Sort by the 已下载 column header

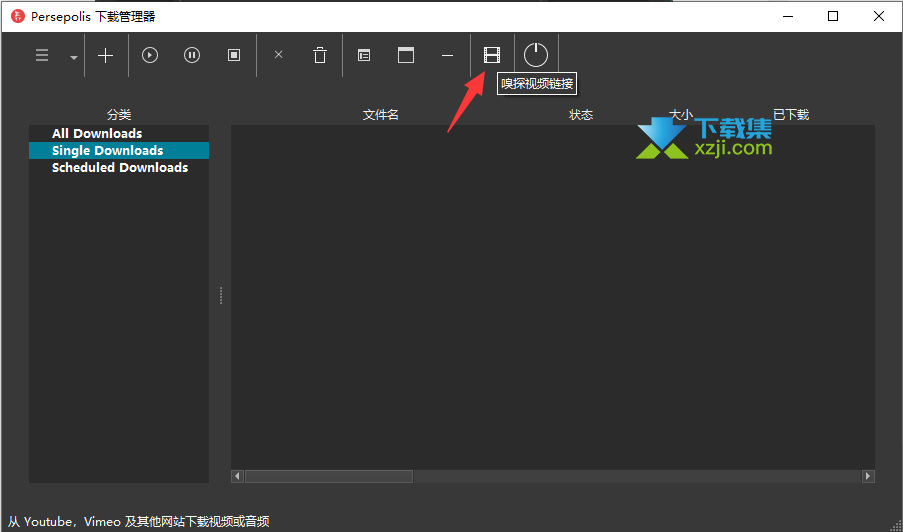point(791,115)
